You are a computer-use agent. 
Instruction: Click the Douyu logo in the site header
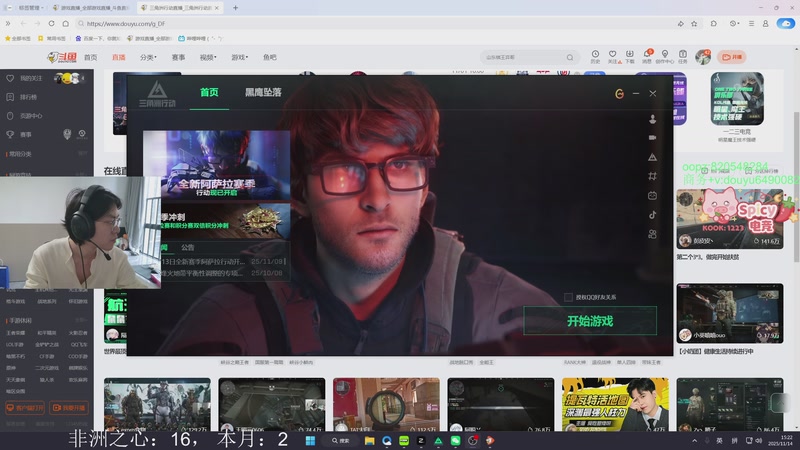(x=62, y=57)
